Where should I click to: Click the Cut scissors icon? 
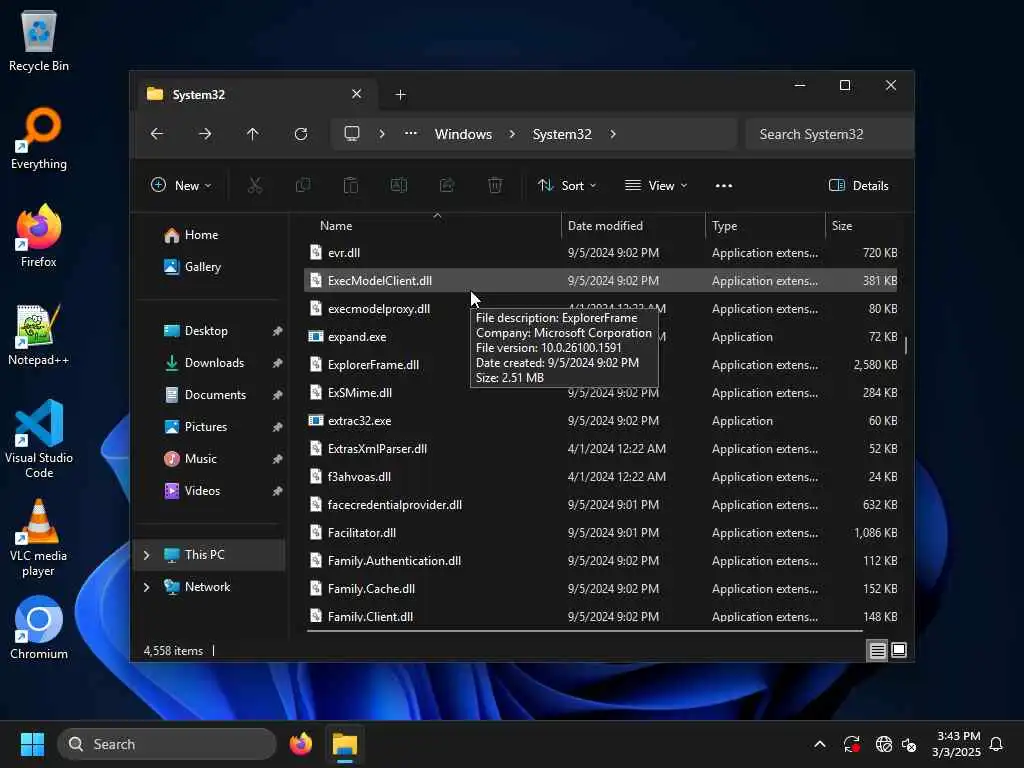(255, 185)
